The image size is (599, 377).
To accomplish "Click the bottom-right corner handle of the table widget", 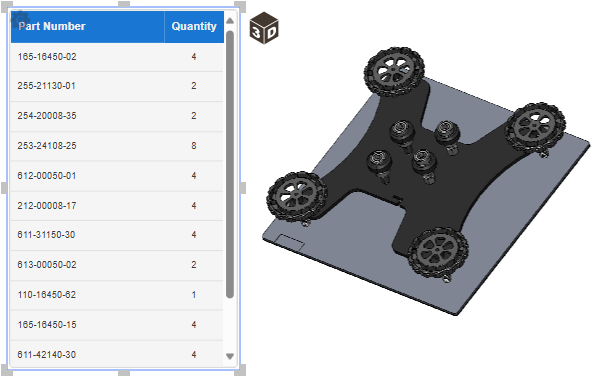I will [x=241, y=370].
